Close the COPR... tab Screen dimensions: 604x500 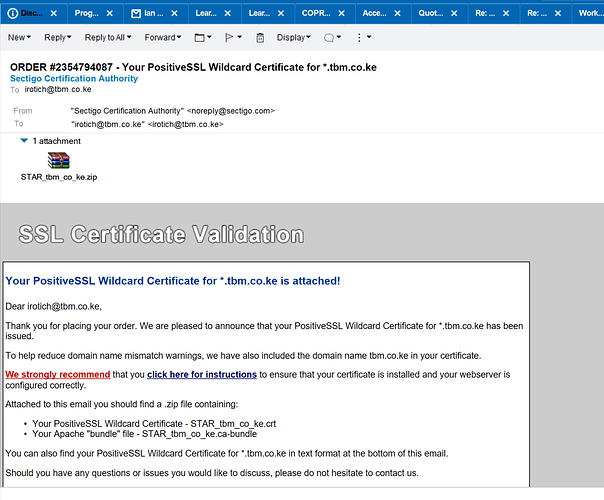342,13
